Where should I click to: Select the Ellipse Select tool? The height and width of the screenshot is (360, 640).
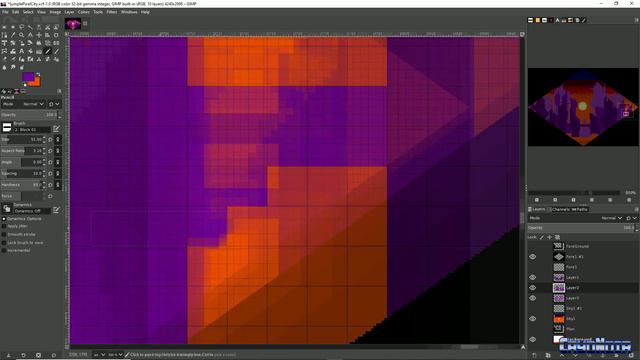click(13, 27)
